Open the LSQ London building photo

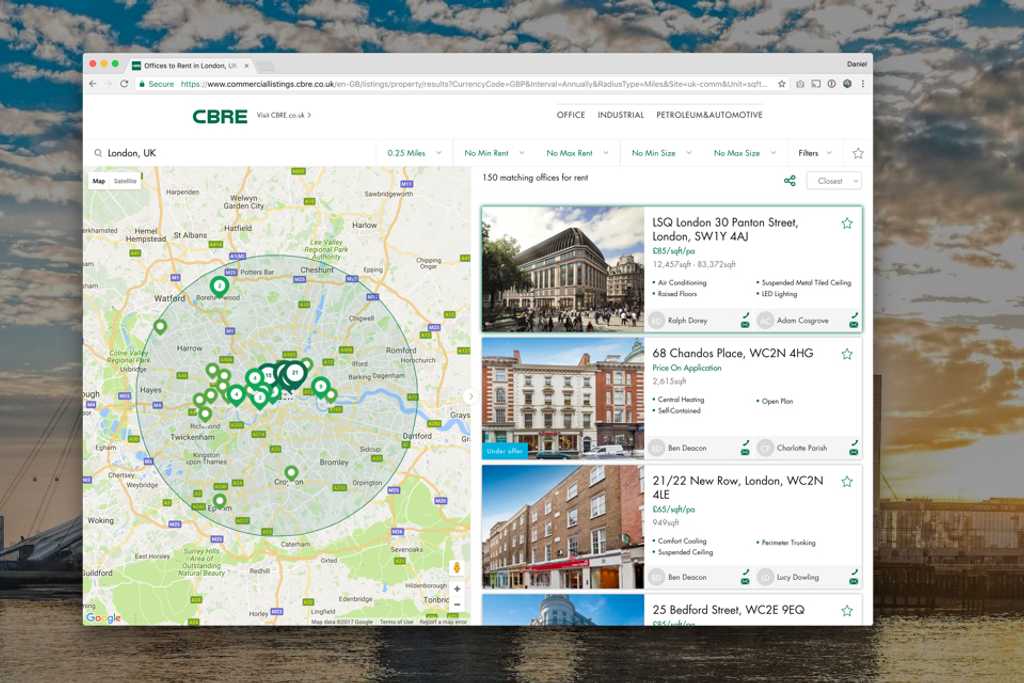(563, 269)
